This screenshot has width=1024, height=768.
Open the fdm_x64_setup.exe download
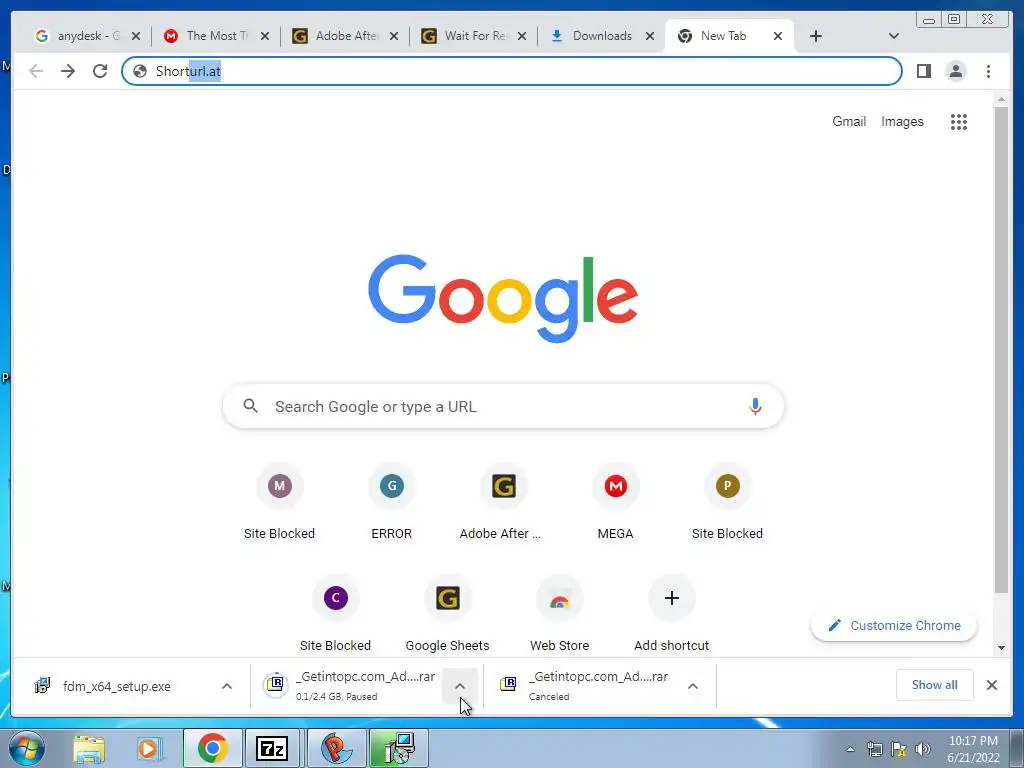[x=118, y=686]
